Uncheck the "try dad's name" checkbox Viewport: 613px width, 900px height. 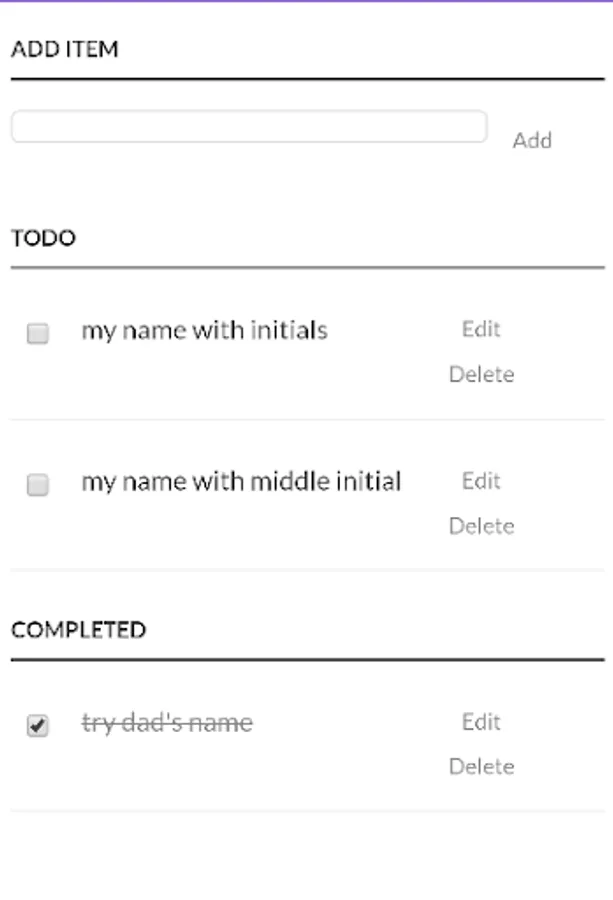[37, 726]
